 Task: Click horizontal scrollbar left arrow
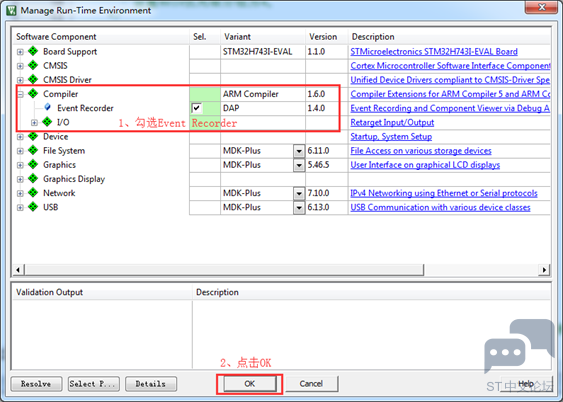point(18,270)
